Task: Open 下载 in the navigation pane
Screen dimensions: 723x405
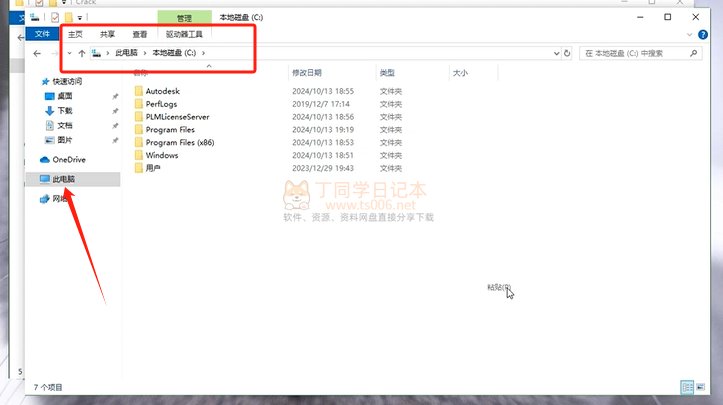Action: [65, 111]
